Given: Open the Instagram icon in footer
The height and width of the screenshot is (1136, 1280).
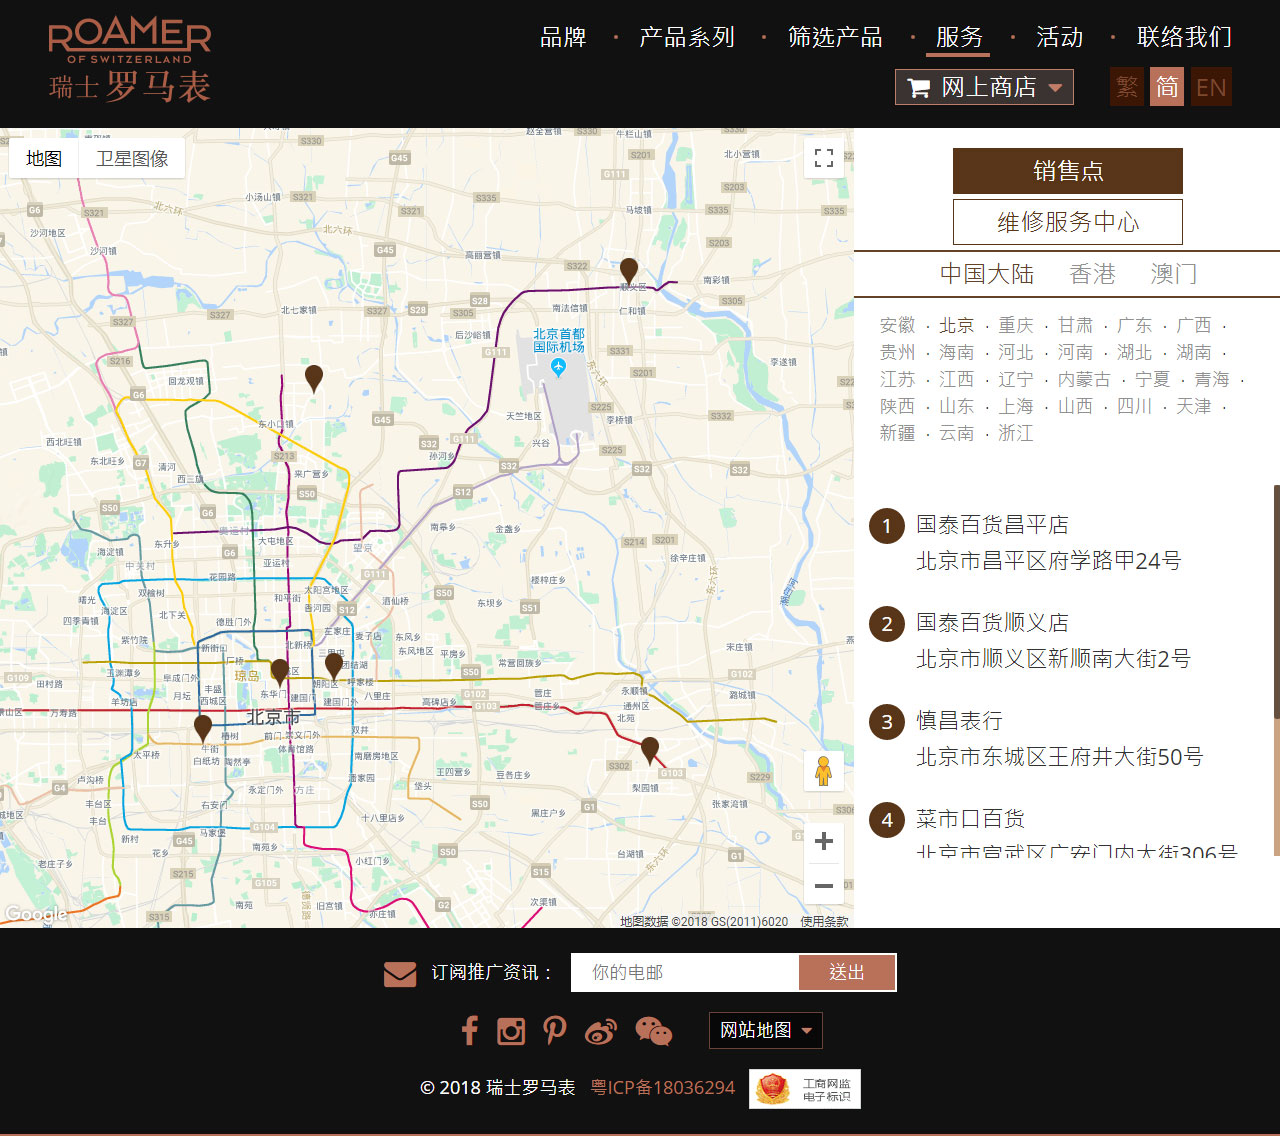Looking at the screenshot, I should (511, 1031).
